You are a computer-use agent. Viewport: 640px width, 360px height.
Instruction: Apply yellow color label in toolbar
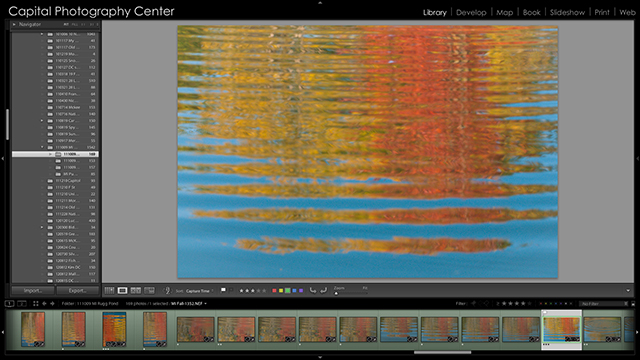[x=281, y=291]
